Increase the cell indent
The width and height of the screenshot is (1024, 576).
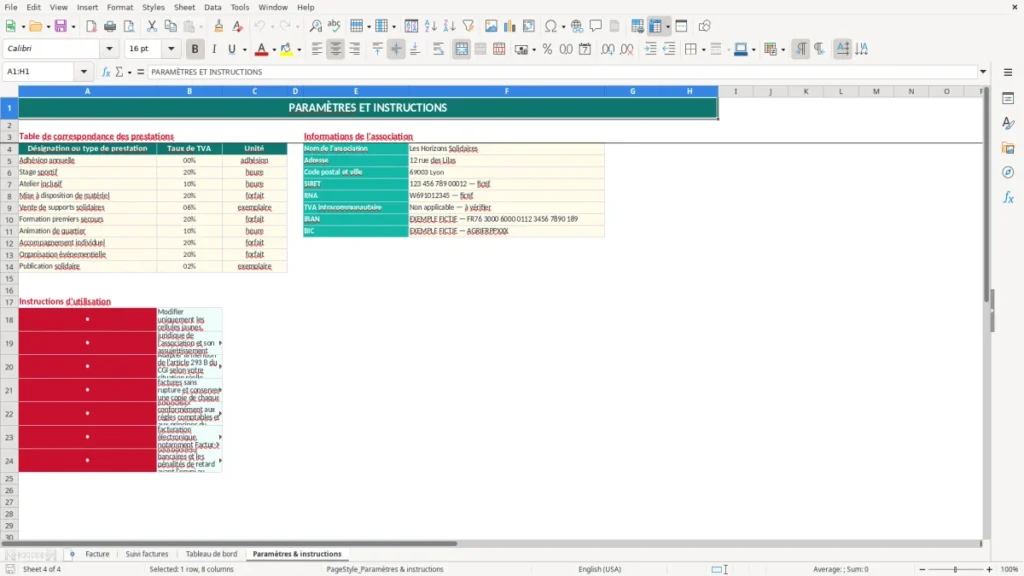(x=650, y=49)
